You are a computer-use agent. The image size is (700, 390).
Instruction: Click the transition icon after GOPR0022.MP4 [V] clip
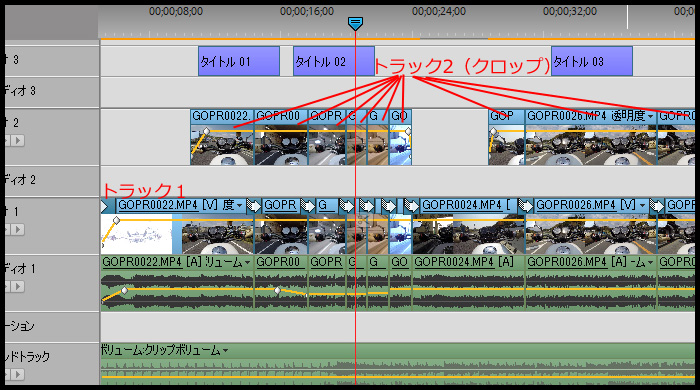254,206
